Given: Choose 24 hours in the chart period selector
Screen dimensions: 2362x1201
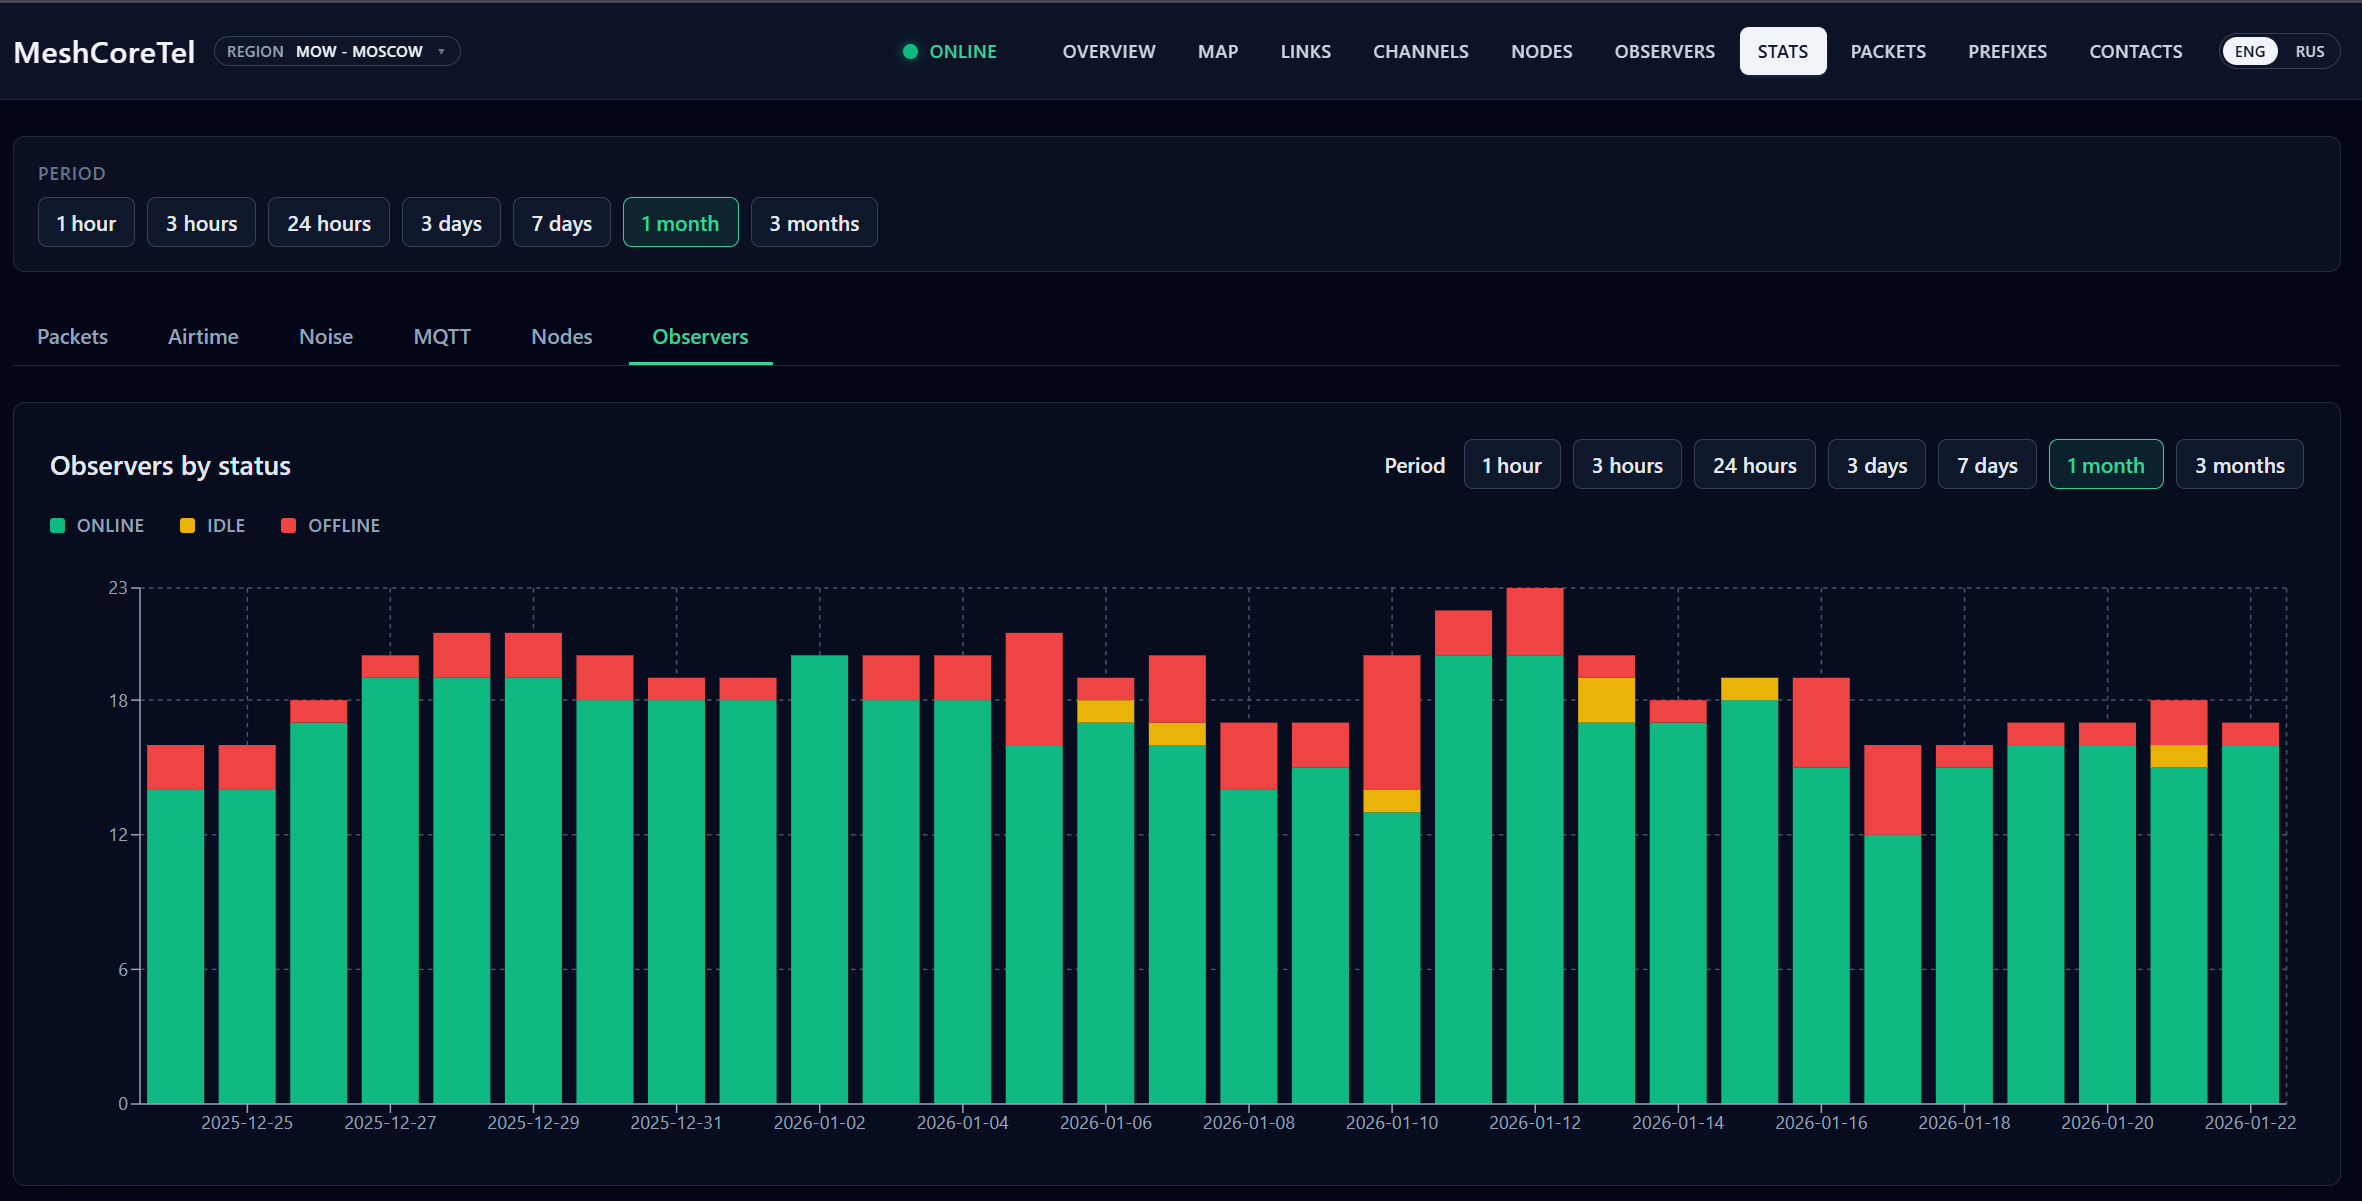Looking at the screenshot, I should coord(1754,464).
